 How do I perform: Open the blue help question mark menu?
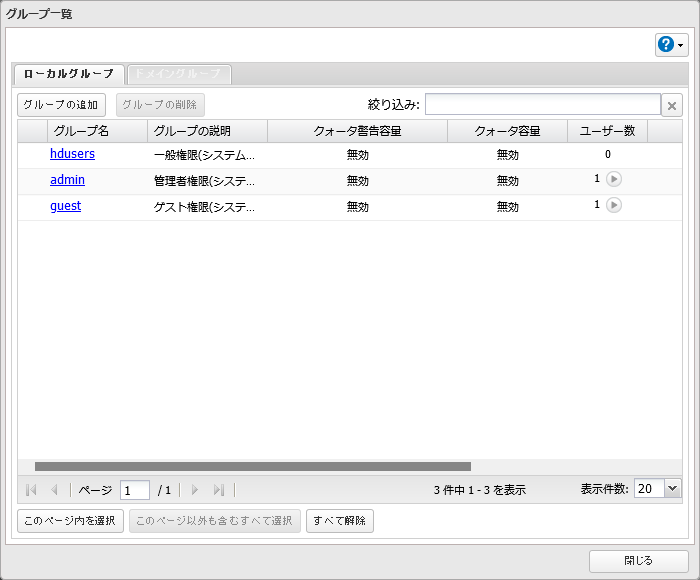pyautogui.click(x=671, y=45)
